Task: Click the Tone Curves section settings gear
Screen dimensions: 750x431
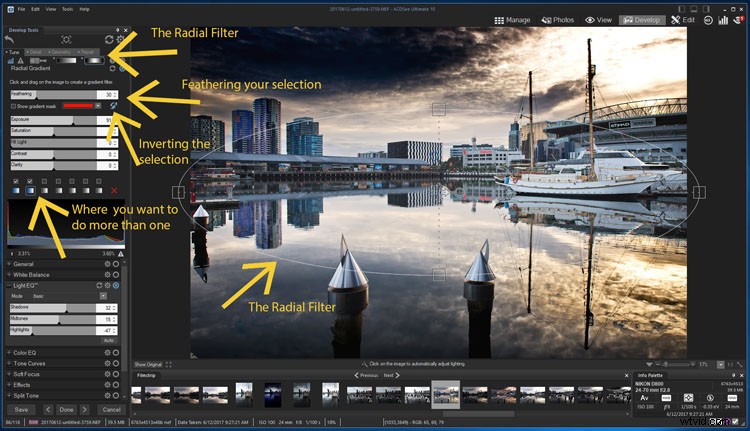Action: pyautogui.click(x=108, y=364)
